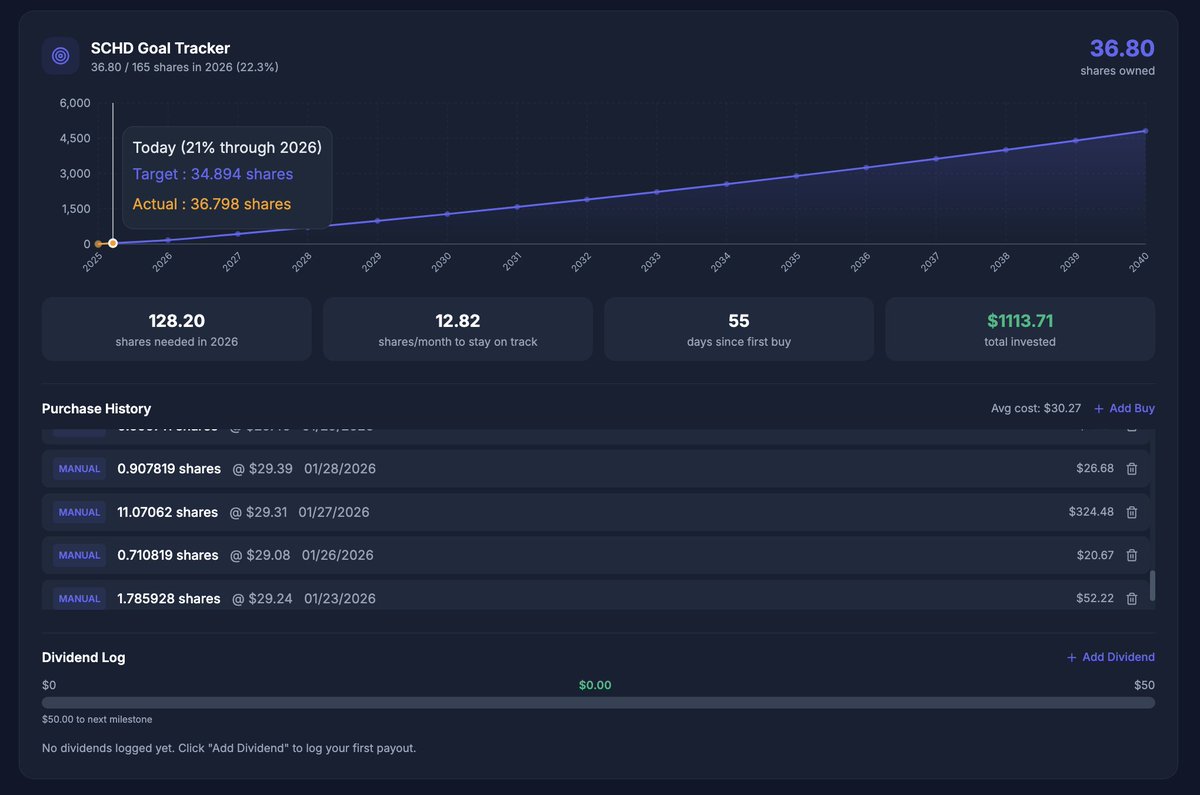The width and height of the screenshot is (1200, 795).
Task: Click the 'No dividends logged yet' message
Action: pos(229,748)
